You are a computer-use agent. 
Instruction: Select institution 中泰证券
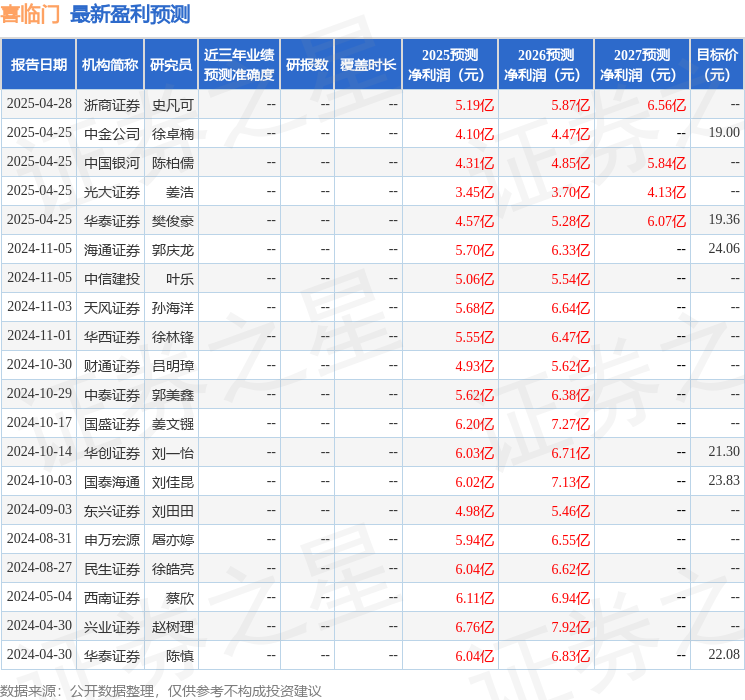(x=112, y=395)
